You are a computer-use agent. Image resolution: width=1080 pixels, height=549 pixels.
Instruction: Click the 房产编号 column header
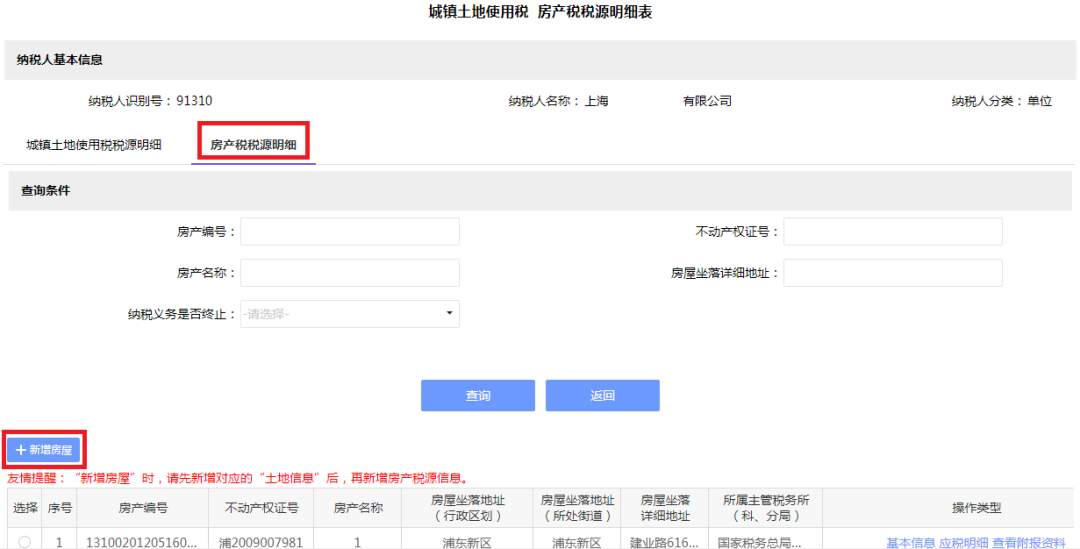click(x=143, y=508)
